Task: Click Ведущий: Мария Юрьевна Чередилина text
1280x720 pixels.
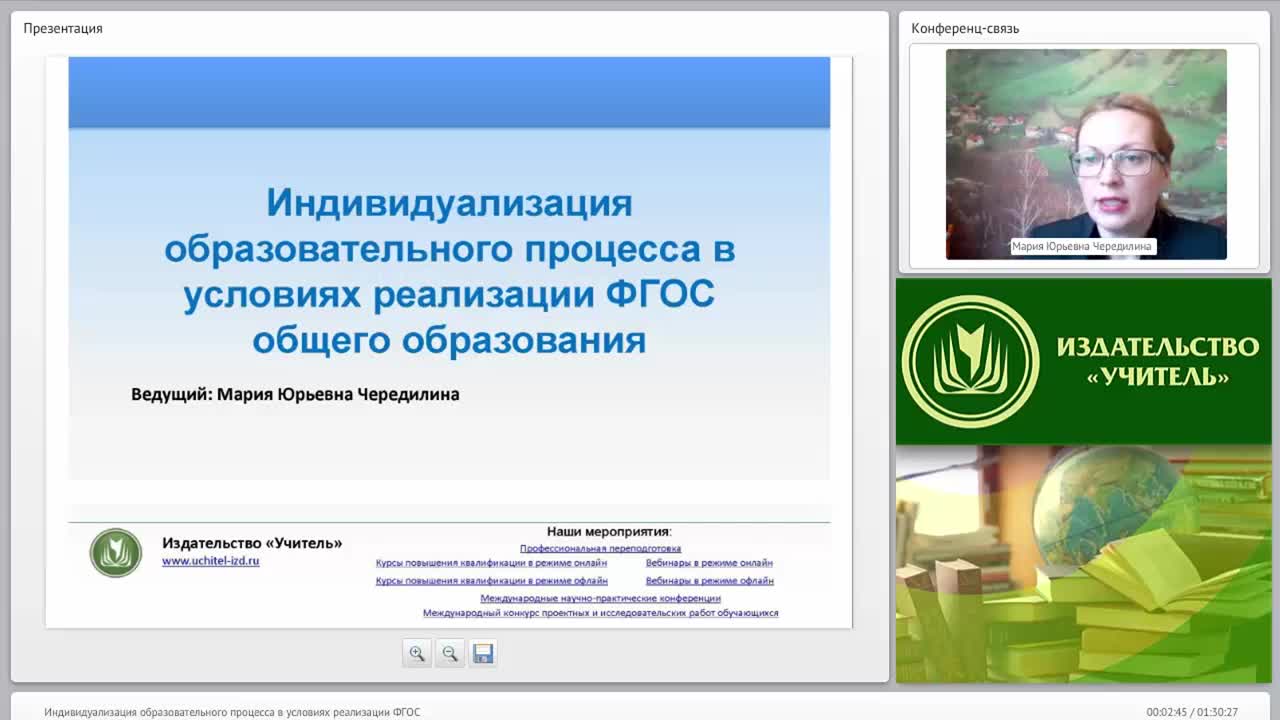Action: click(295, 394)
